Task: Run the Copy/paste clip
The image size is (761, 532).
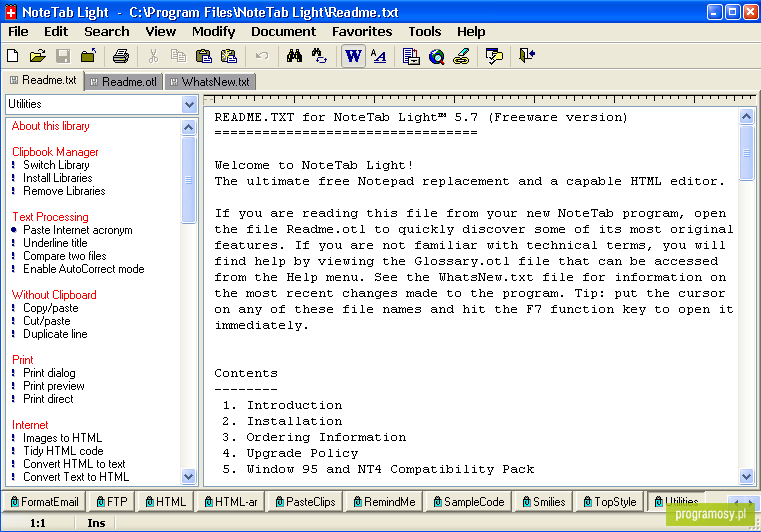Action: pos(50,308)
